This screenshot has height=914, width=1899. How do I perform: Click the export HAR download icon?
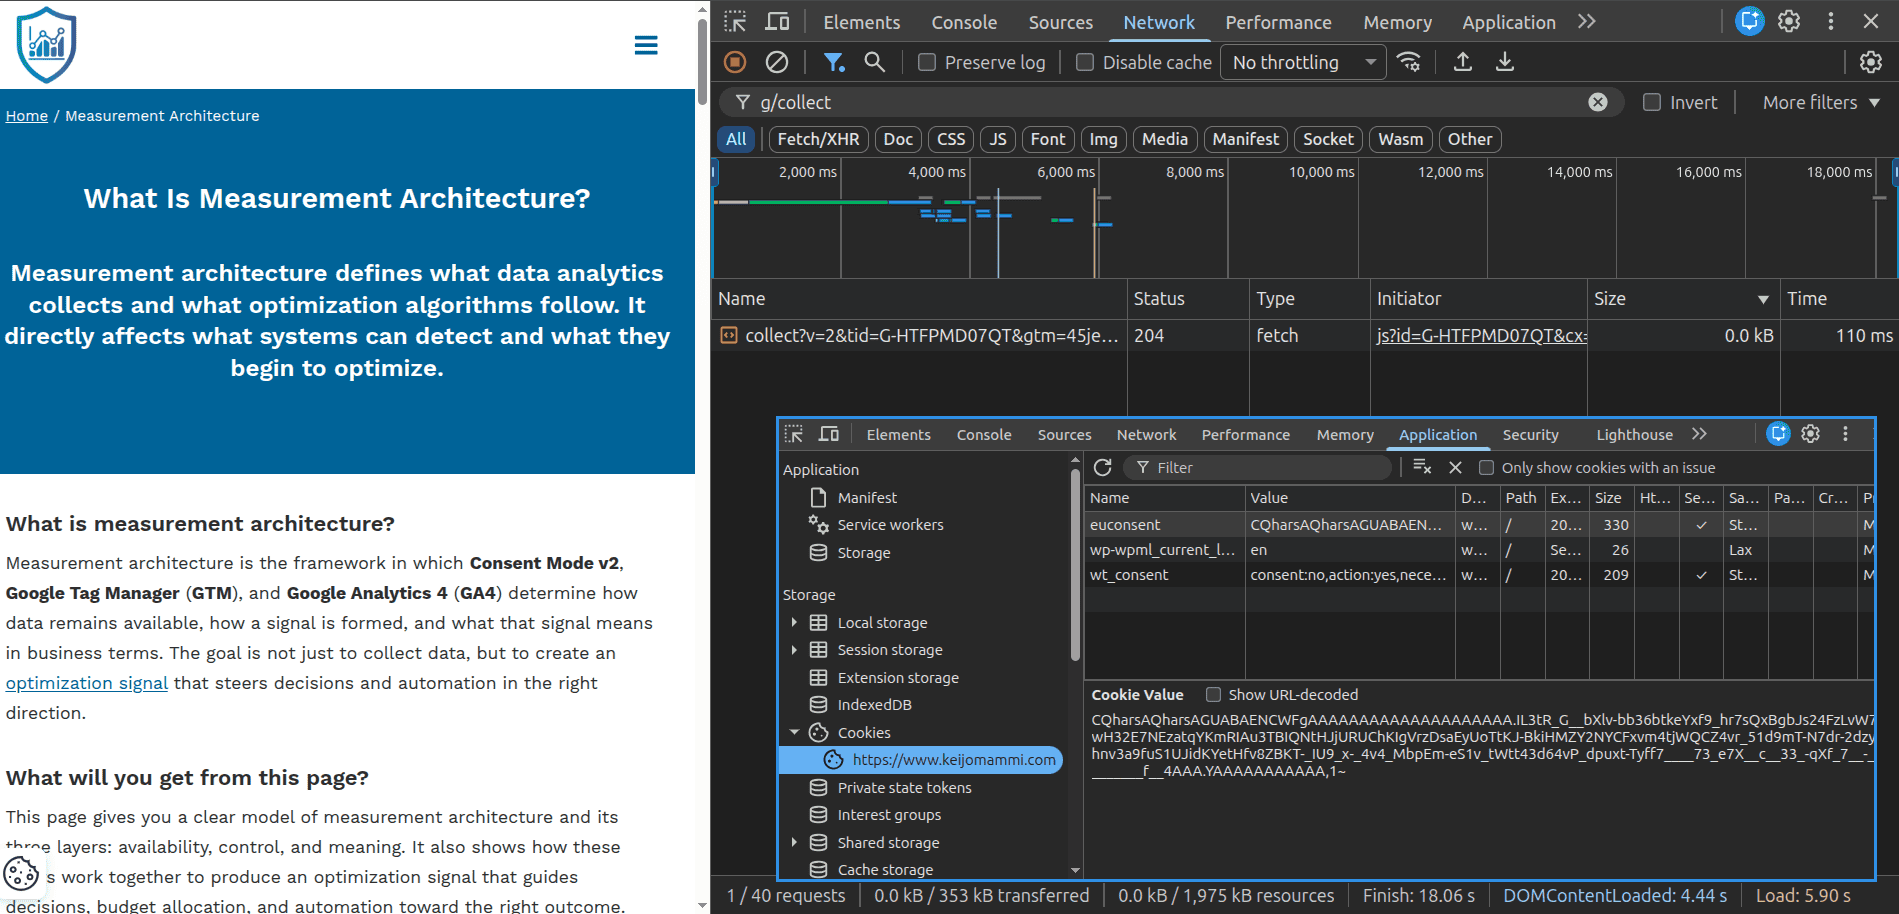[1504, 62]
